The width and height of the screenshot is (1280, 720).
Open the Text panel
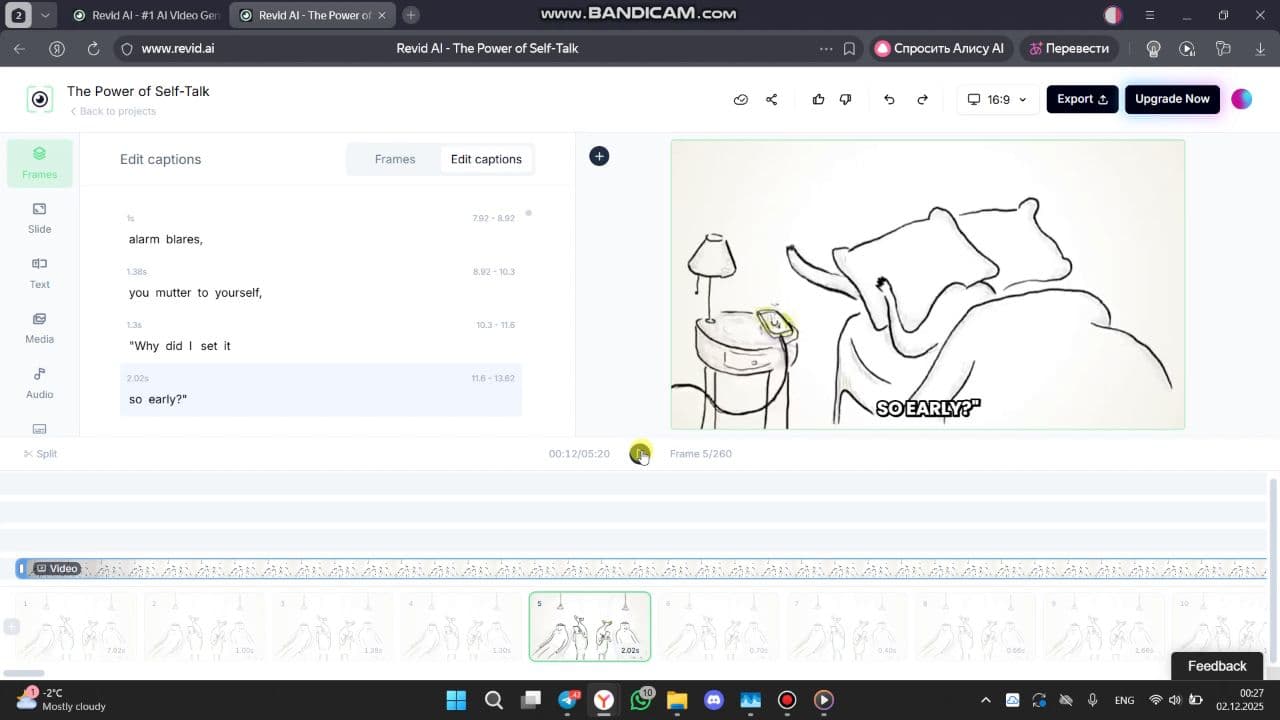click(x=39, y=272)
